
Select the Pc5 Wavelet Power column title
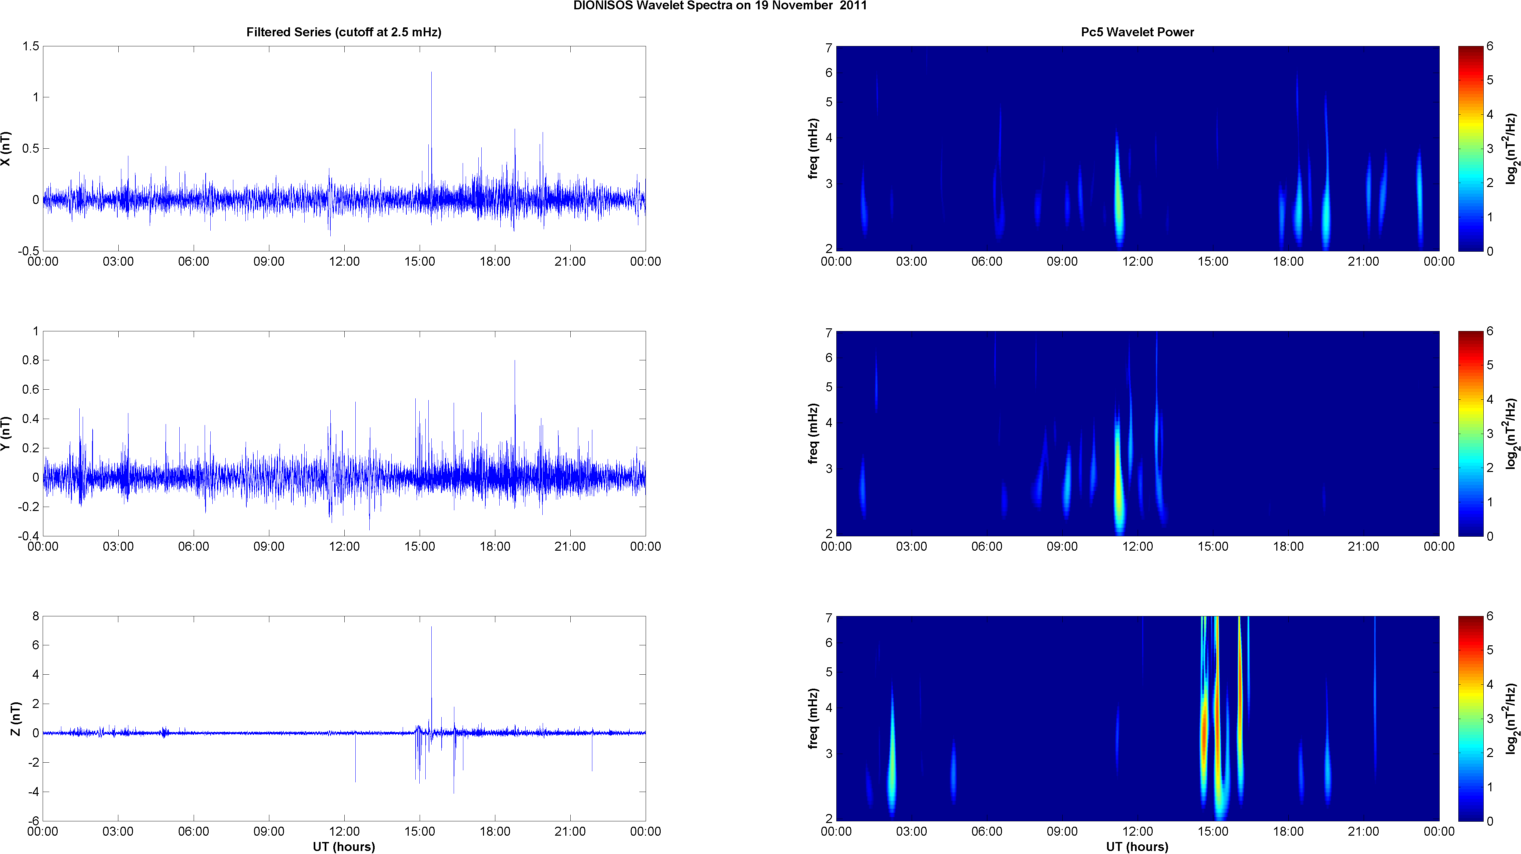pos(1137,32)
